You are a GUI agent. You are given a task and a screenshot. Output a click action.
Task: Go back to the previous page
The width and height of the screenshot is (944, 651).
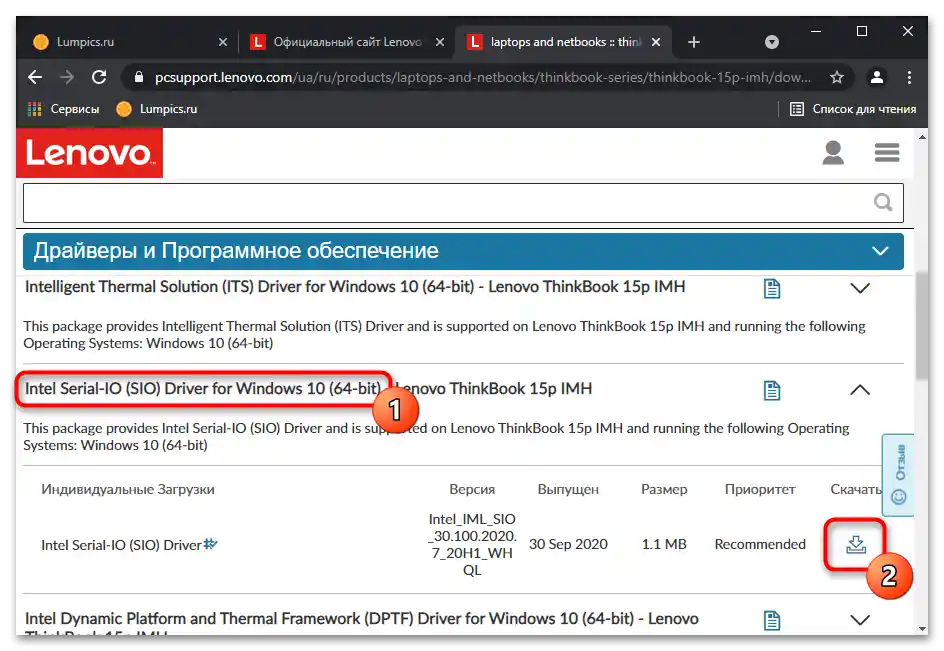pyautogui.click(x=35, y=77)
